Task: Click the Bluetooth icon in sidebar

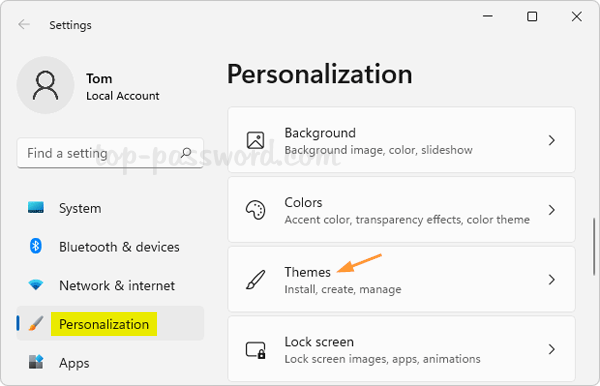Action: (36, 246)
